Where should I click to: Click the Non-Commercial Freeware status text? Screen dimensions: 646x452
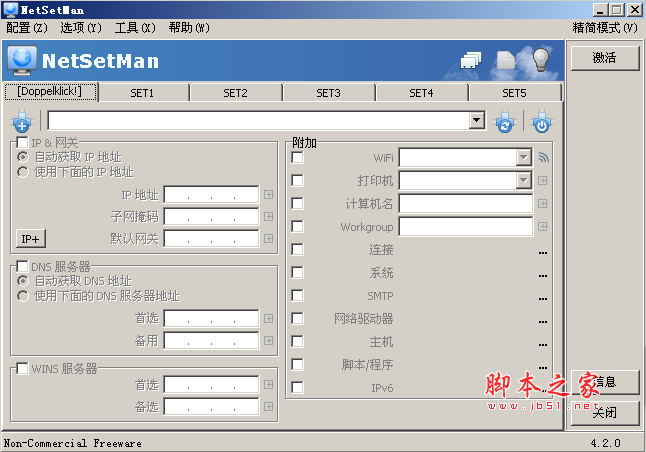(73, 443)
